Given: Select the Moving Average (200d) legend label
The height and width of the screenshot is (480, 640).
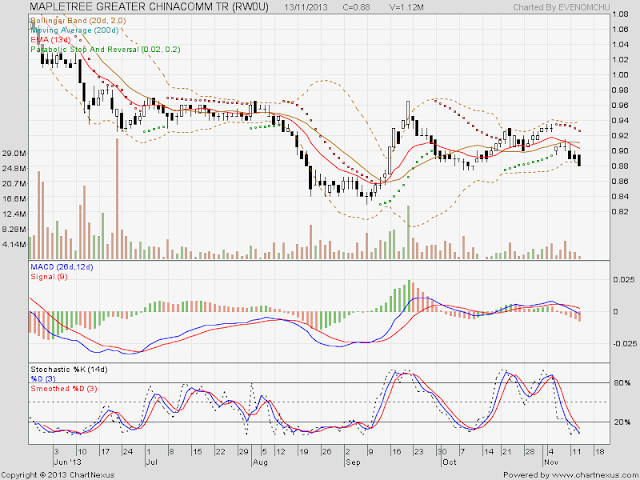Looking at the screenshot, I should (75, 30).
